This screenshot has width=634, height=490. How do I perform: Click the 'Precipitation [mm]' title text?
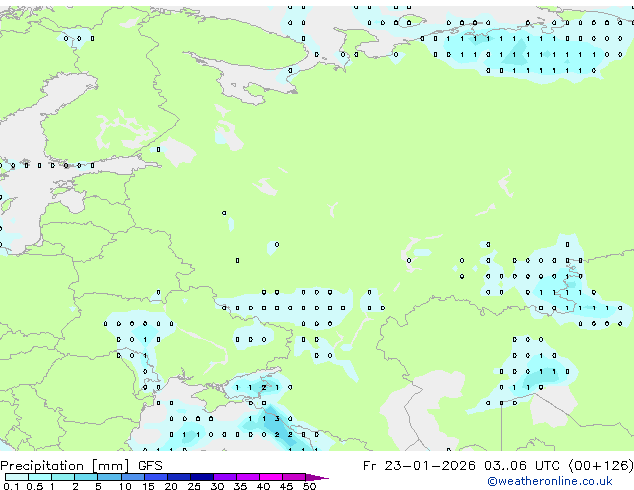coord(65,466)
